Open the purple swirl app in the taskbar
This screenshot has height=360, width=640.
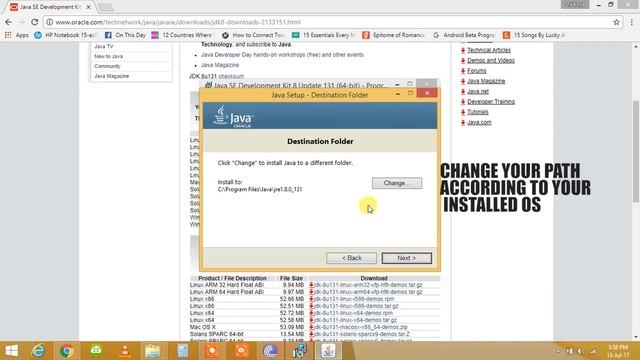270,351
